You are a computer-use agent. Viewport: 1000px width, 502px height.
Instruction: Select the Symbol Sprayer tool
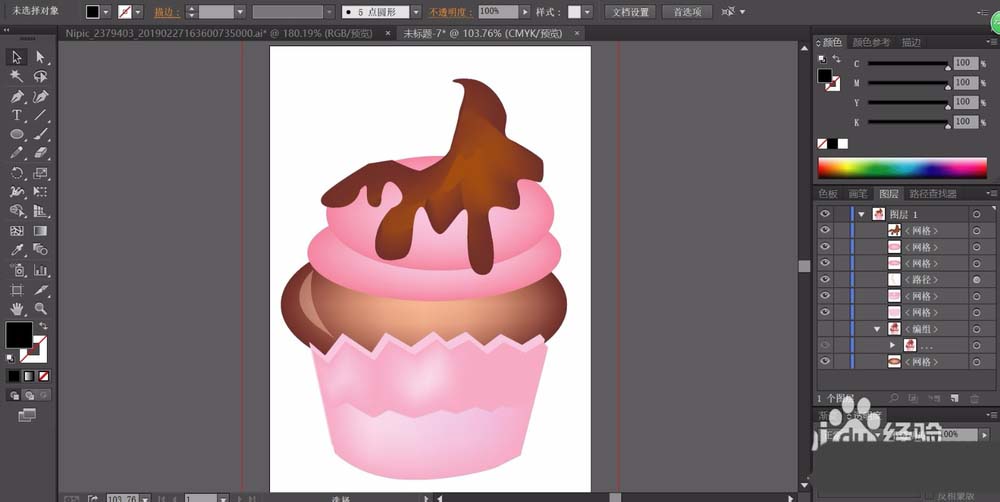[17, 270]
